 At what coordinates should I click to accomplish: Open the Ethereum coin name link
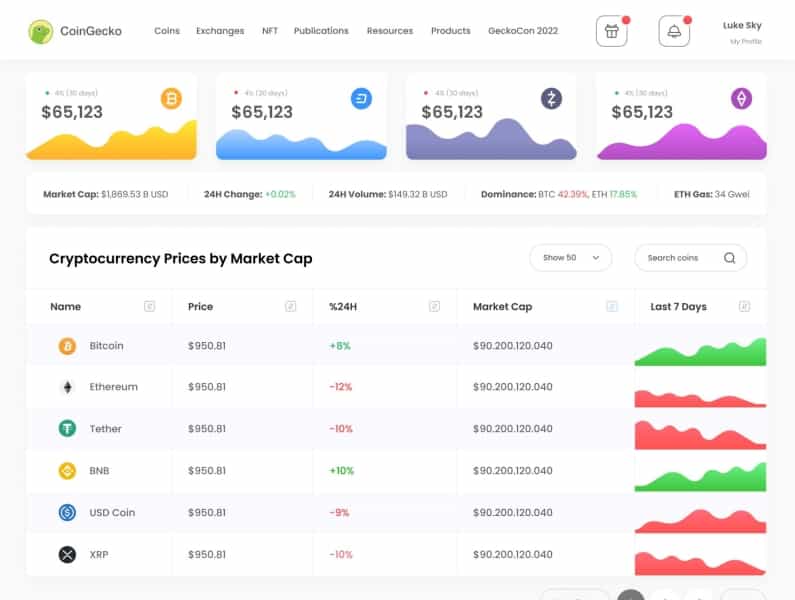[x=114, y=387]
